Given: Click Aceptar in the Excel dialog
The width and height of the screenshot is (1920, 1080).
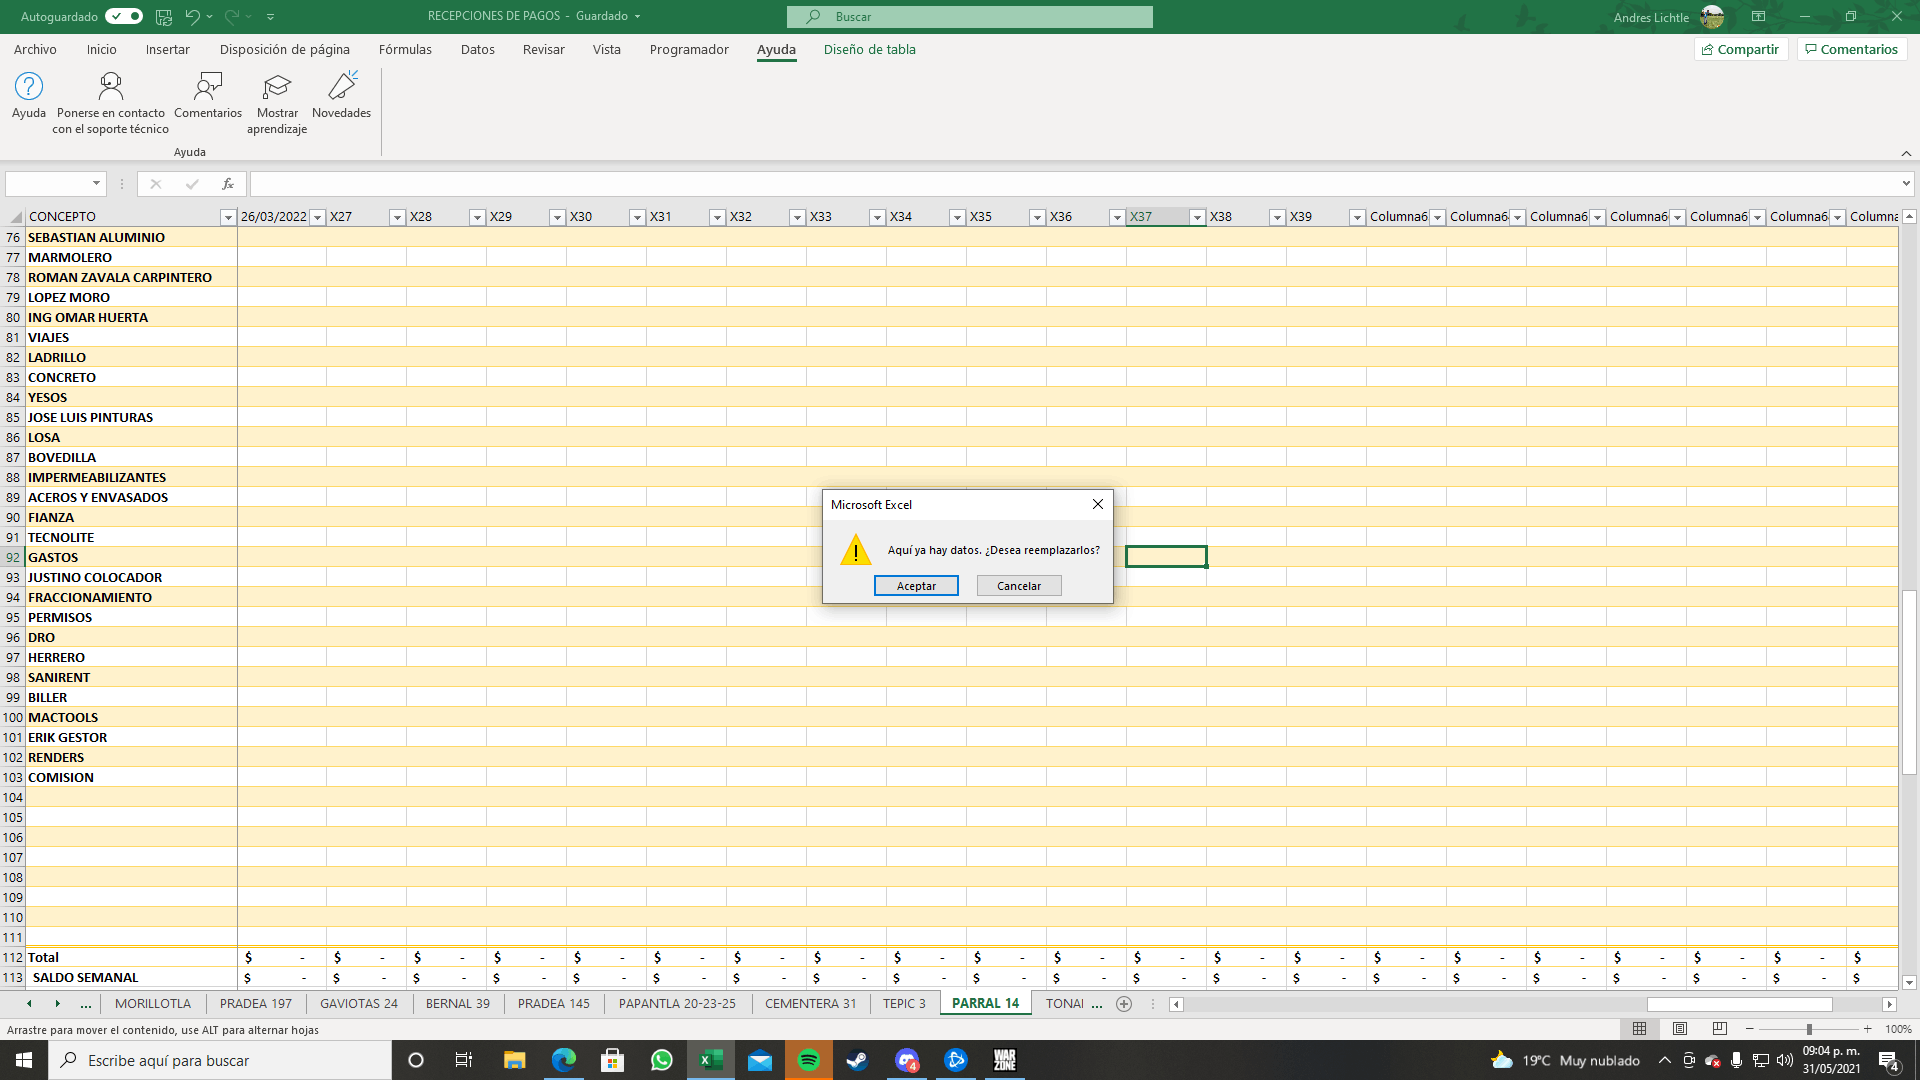Looking at the screenshot, I should pos(916,586).
